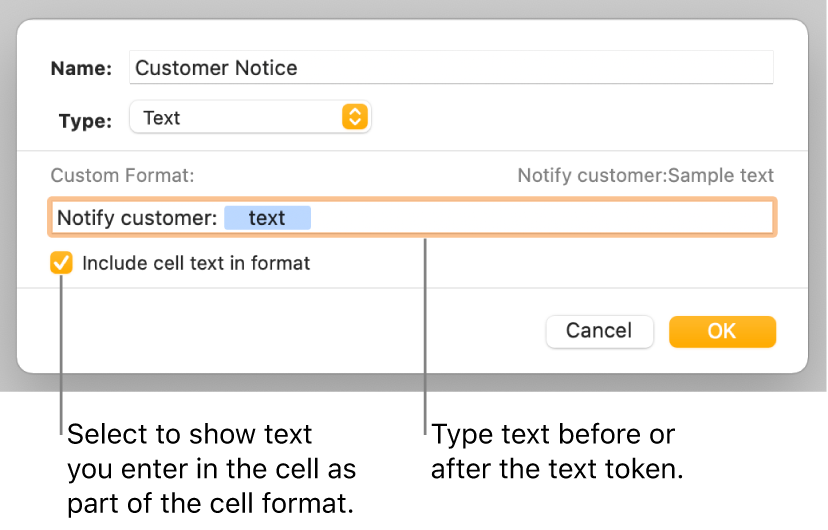Viewport: 828px width, 530px height.
Task: Click the 'Name:' label
Action: click(81, 68)
